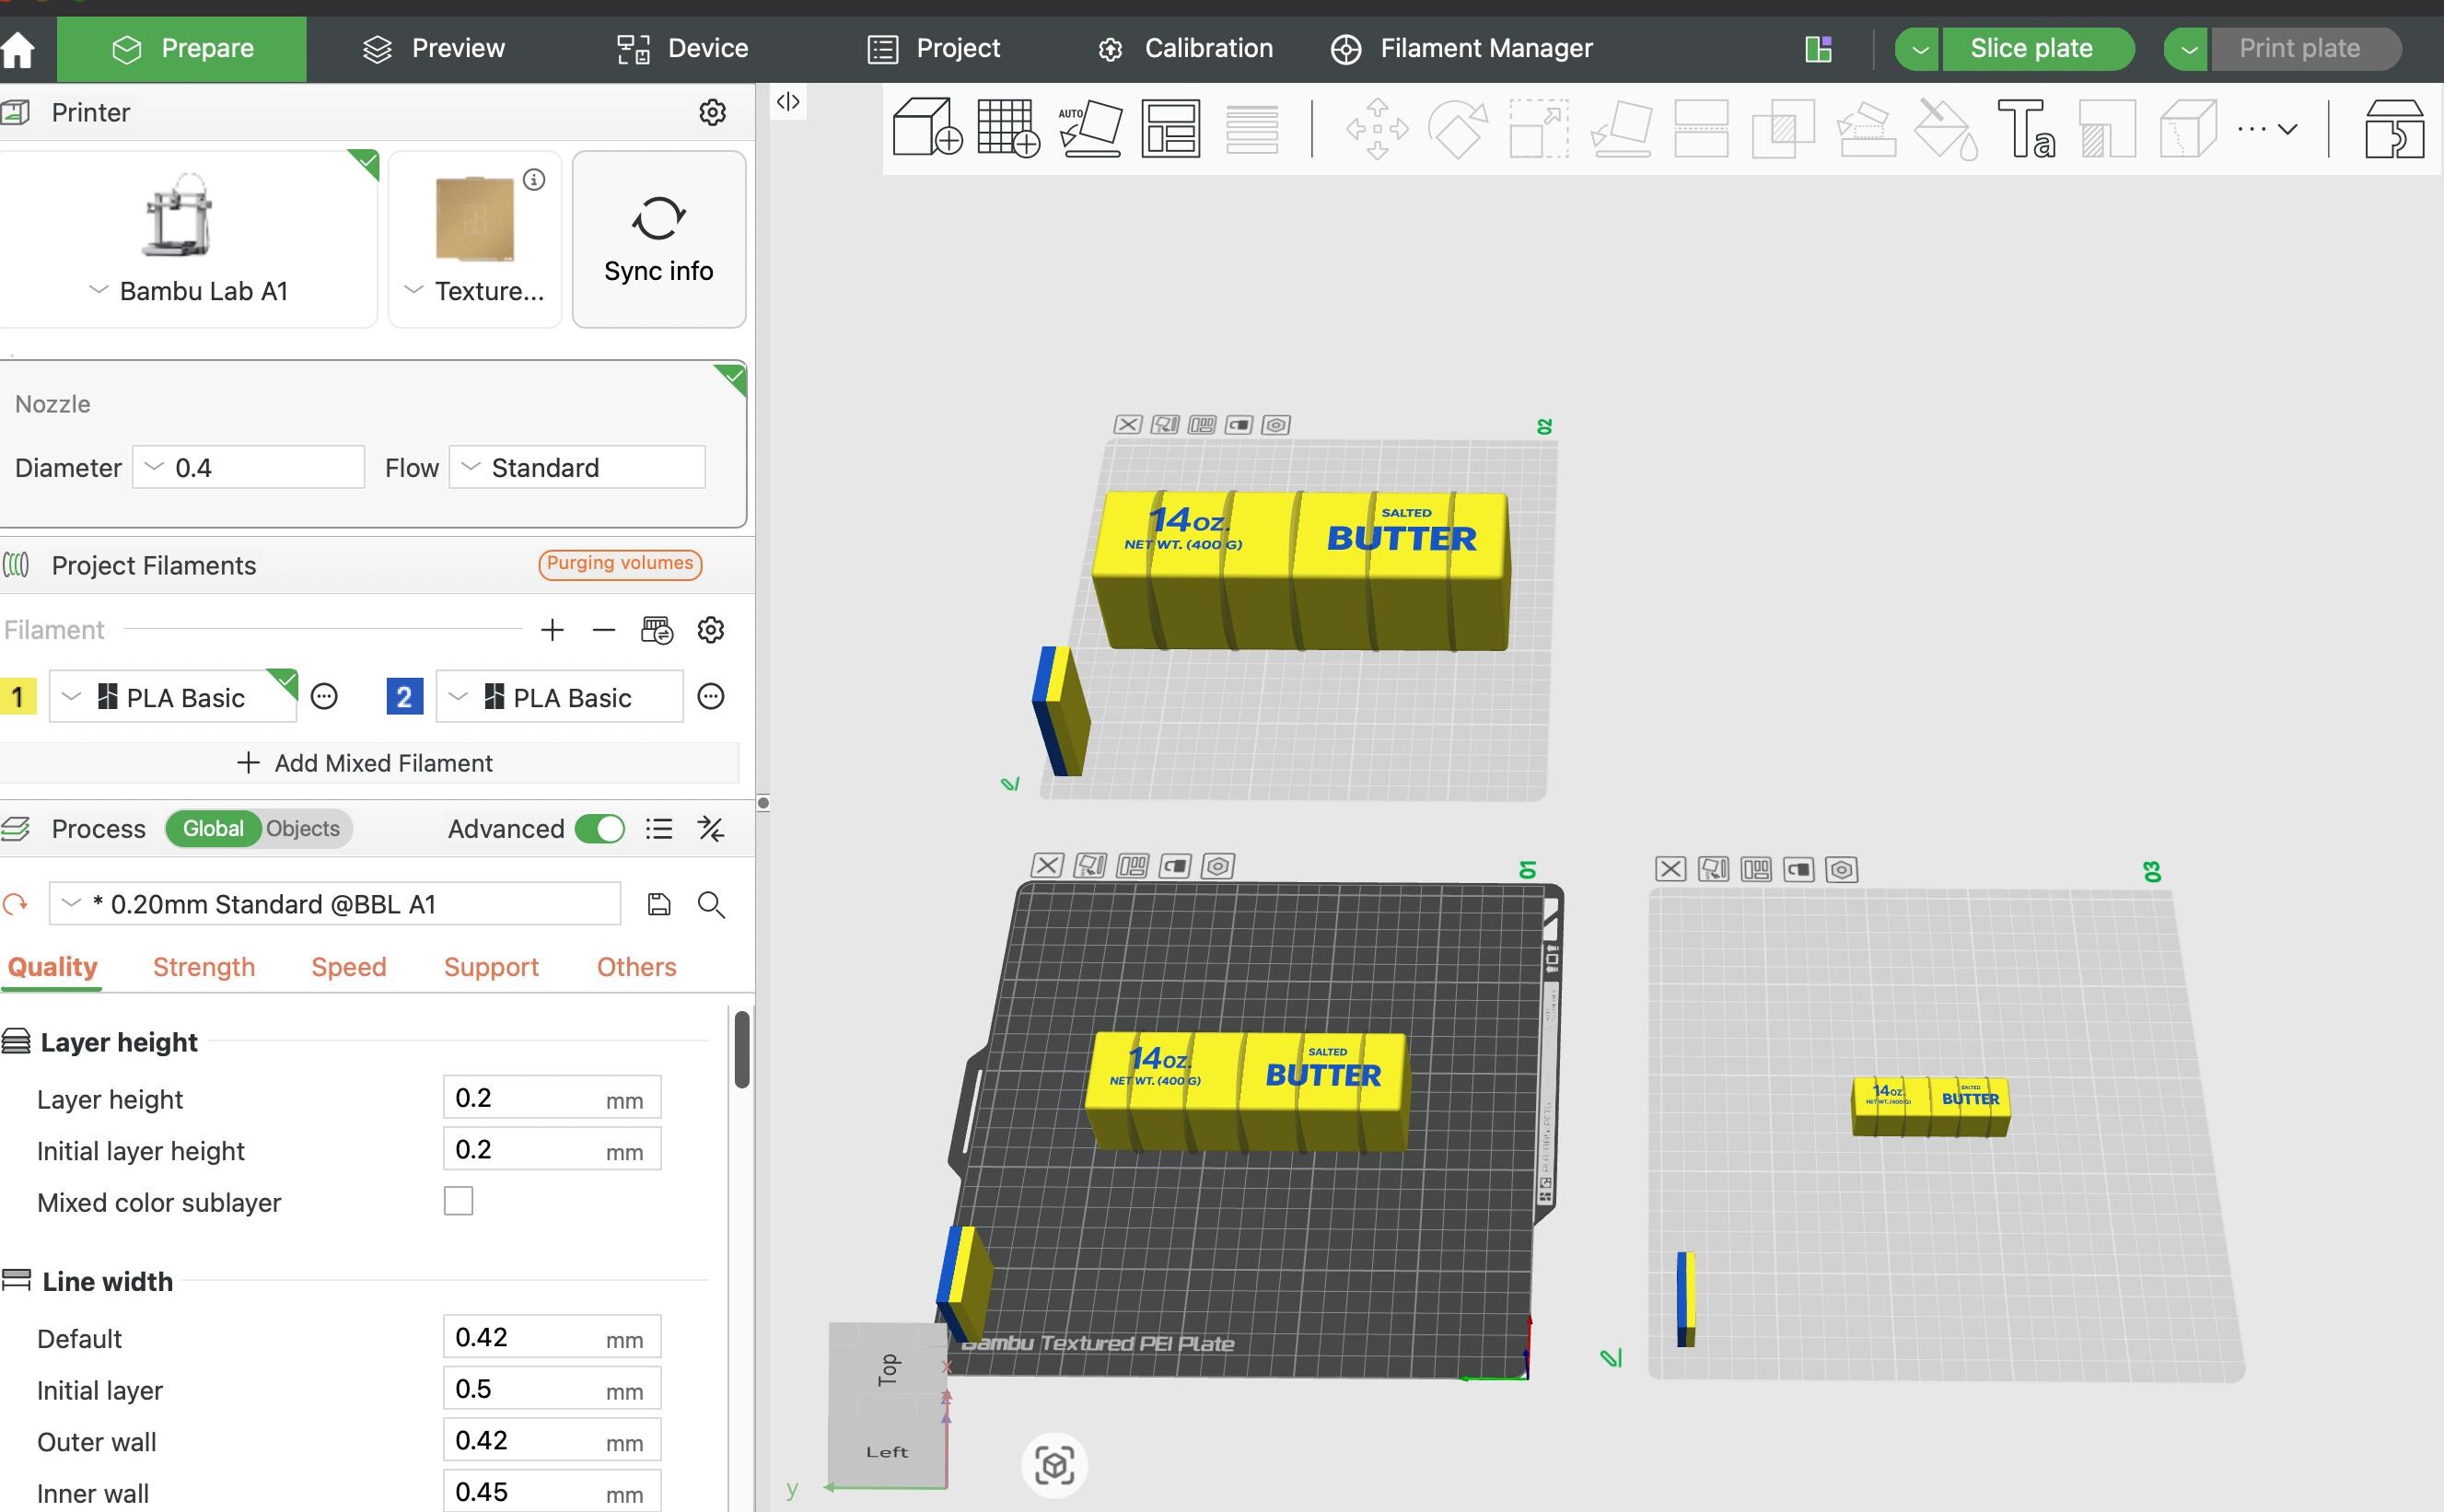Click the add filament plus icon
2444x1512 pixels.
[552, 630]
